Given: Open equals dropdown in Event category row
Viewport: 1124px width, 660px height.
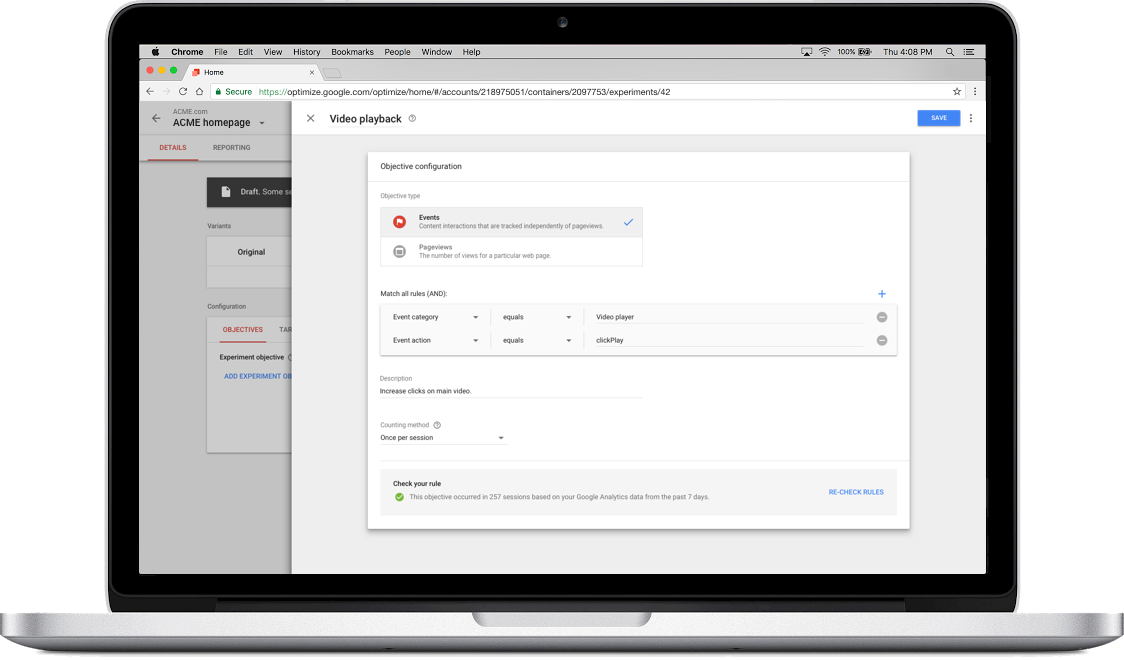Looking at the screenshot, I should pyautogui.click(x=537, y=317).
